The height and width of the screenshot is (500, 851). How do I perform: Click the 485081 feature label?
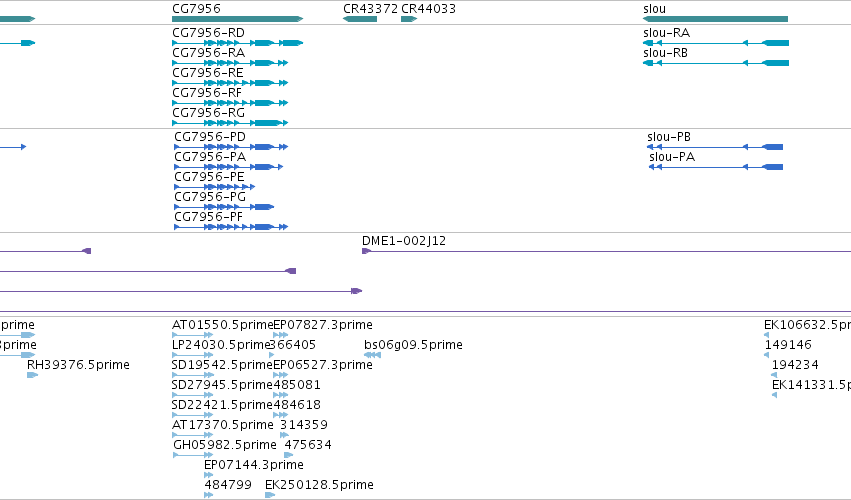[297, 385]
